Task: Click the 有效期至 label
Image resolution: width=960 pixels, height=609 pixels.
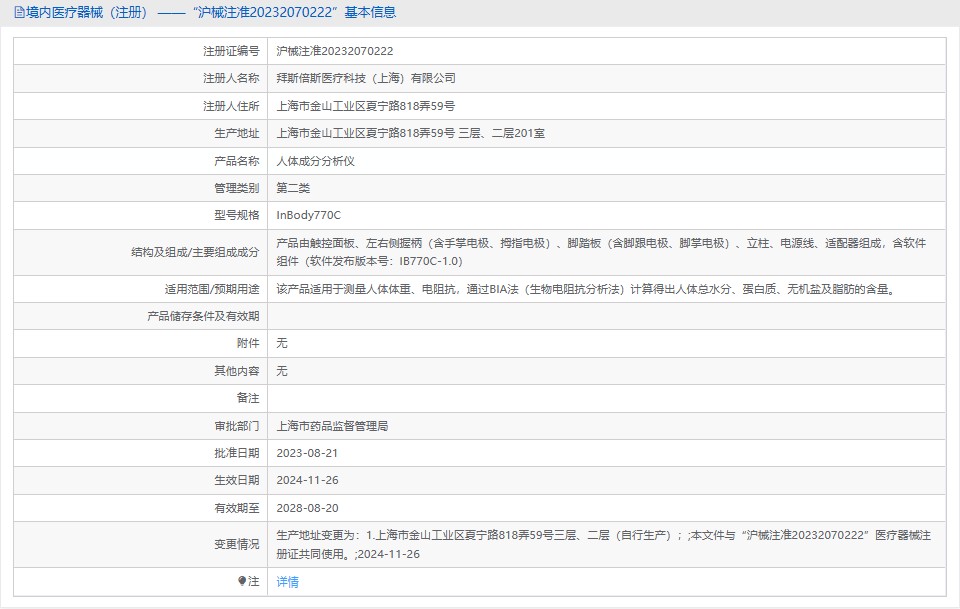Action: tap(236, 508)
